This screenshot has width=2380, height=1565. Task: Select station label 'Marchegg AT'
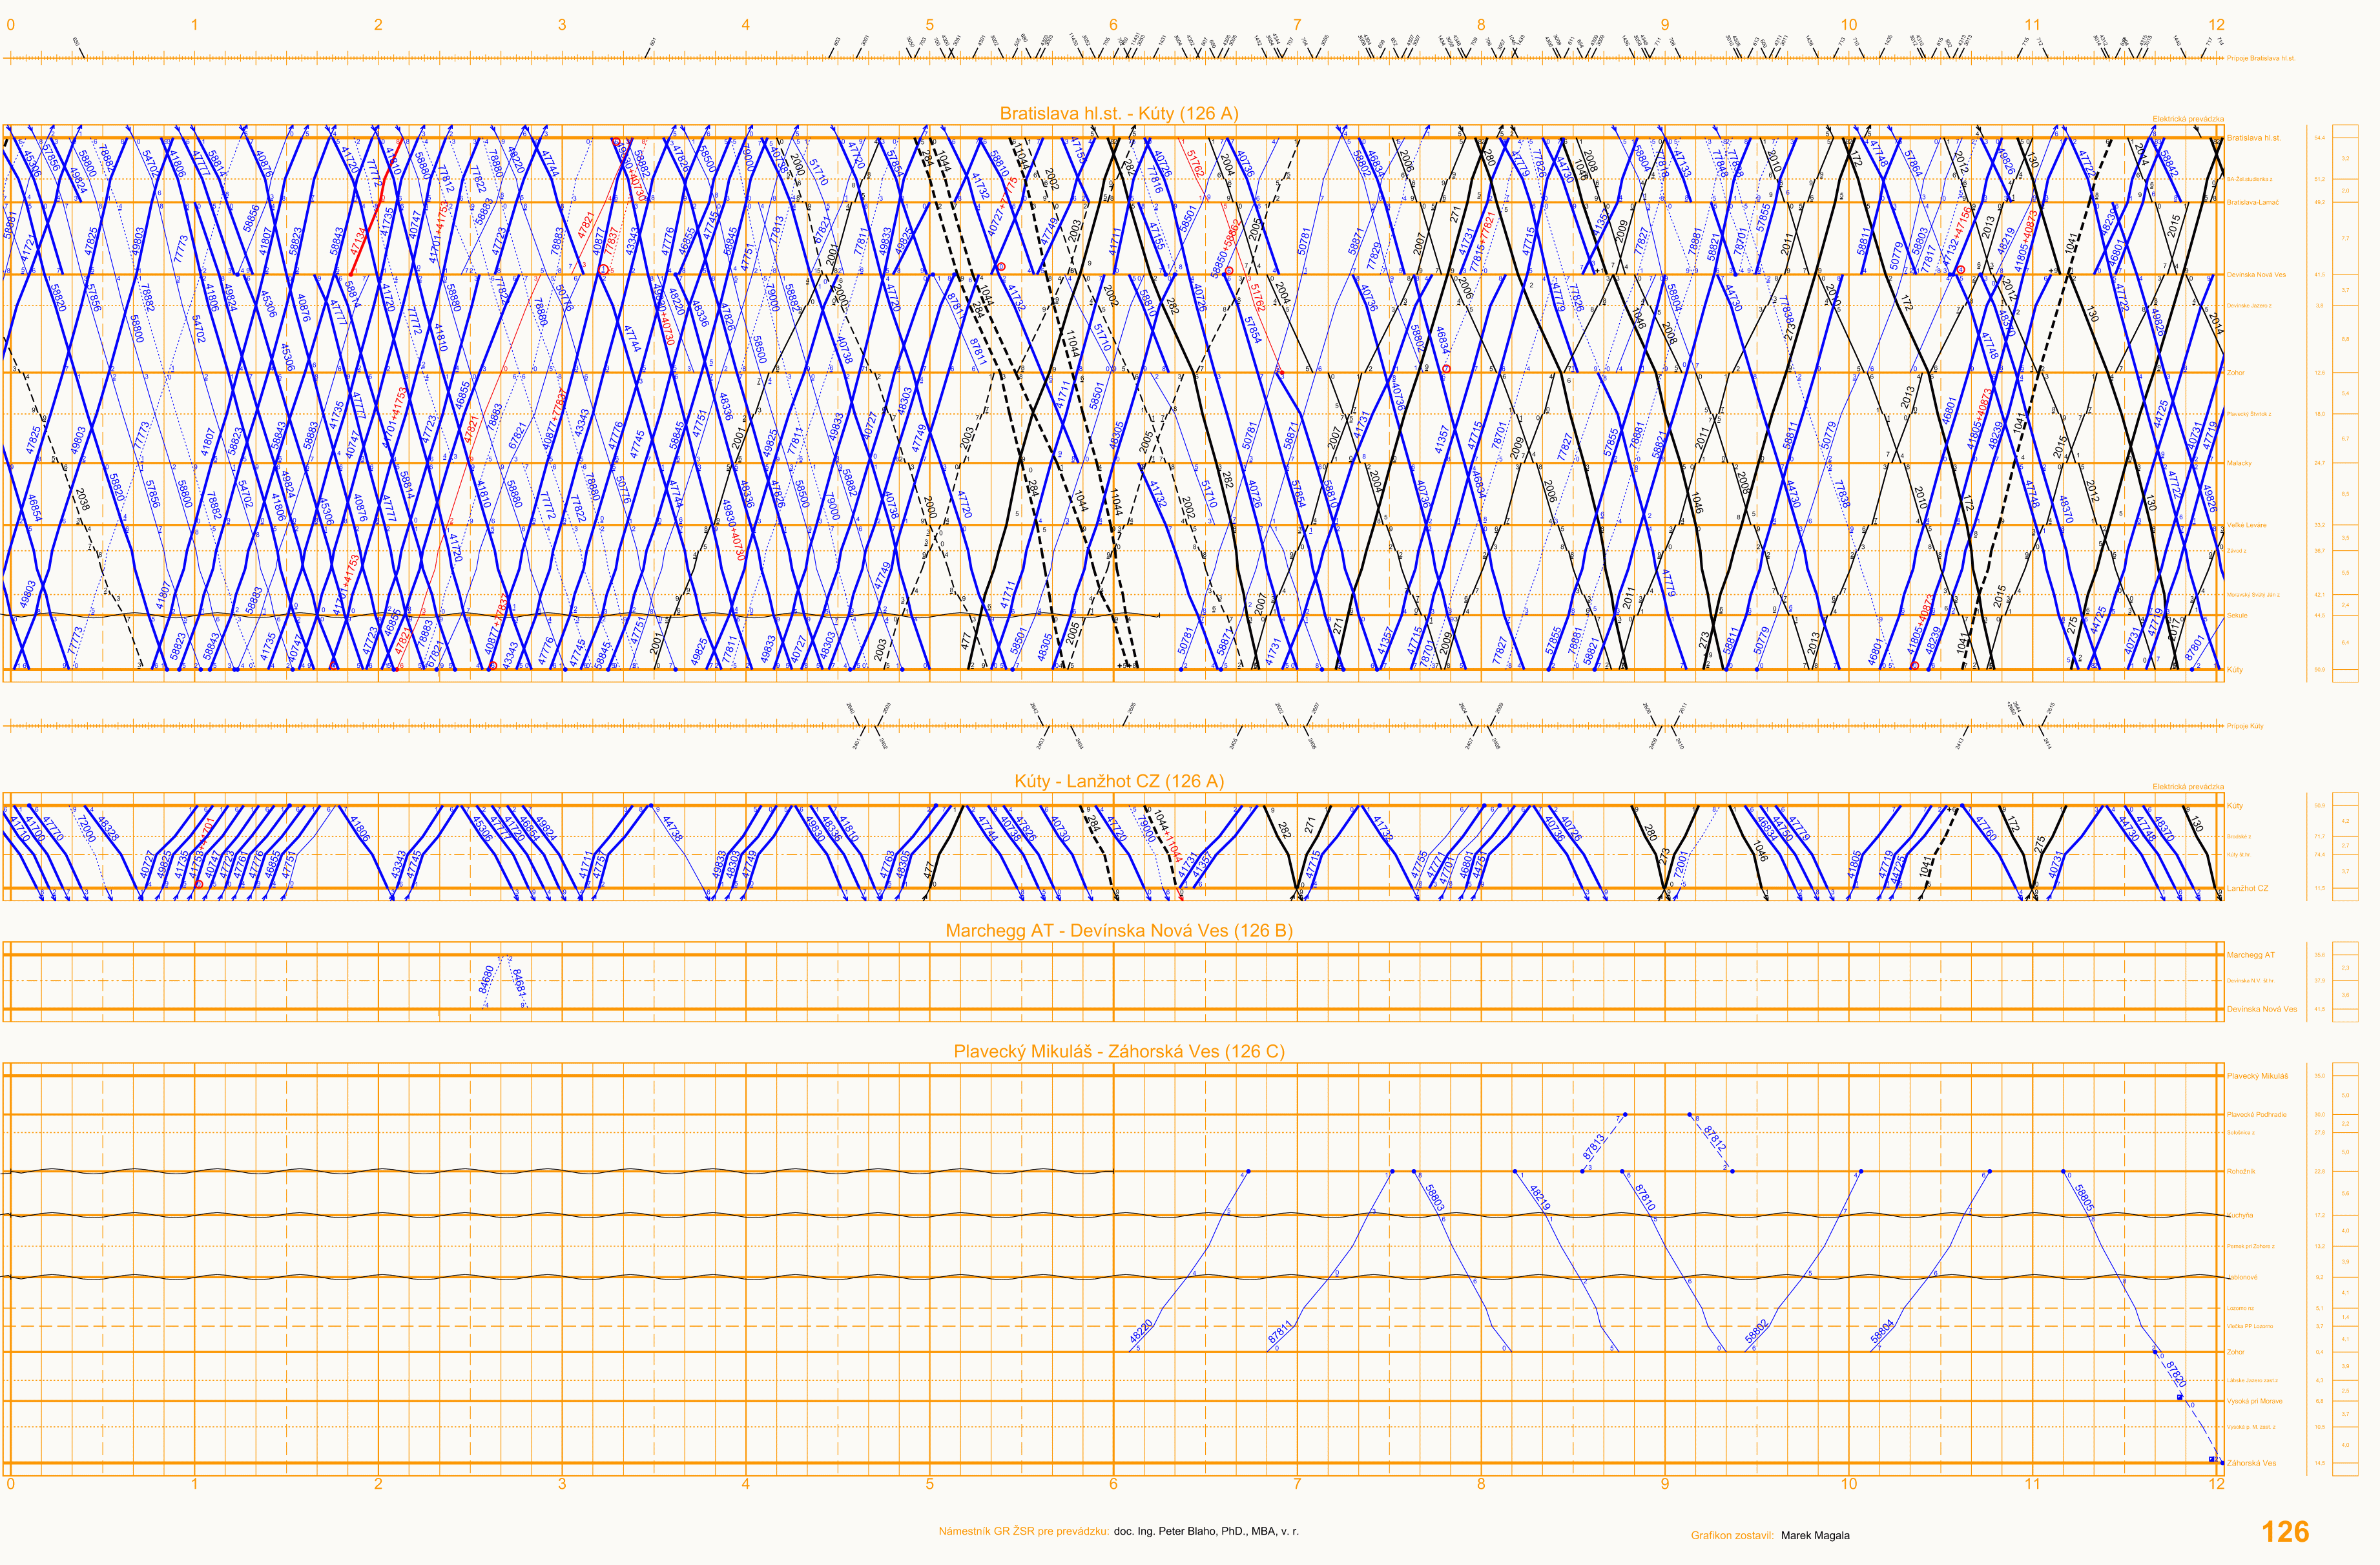2250,955
